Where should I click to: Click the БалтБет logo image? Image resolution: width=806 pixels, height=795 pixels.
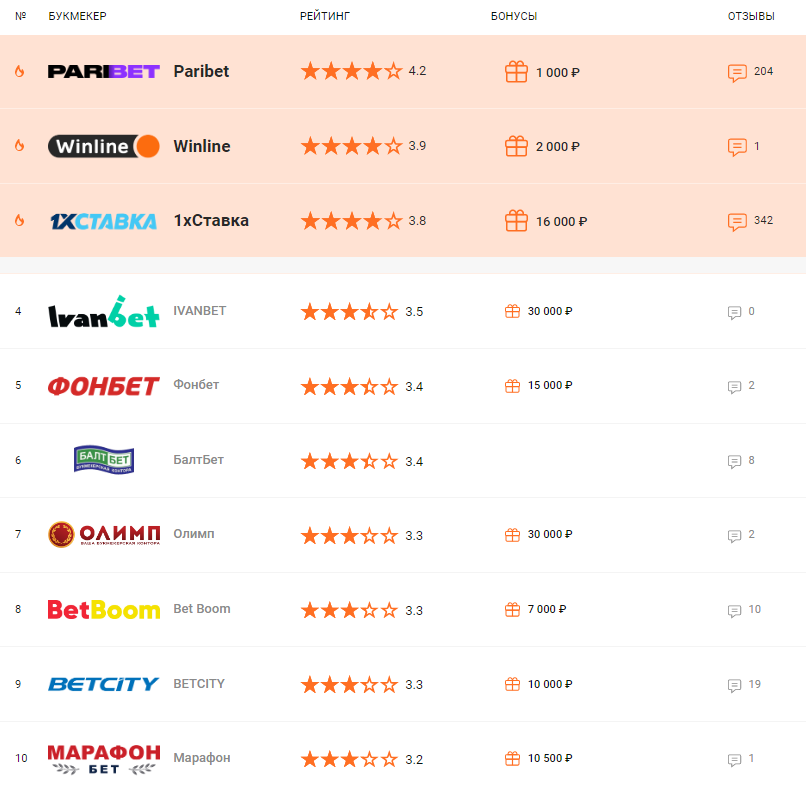[x=104, y=460]
